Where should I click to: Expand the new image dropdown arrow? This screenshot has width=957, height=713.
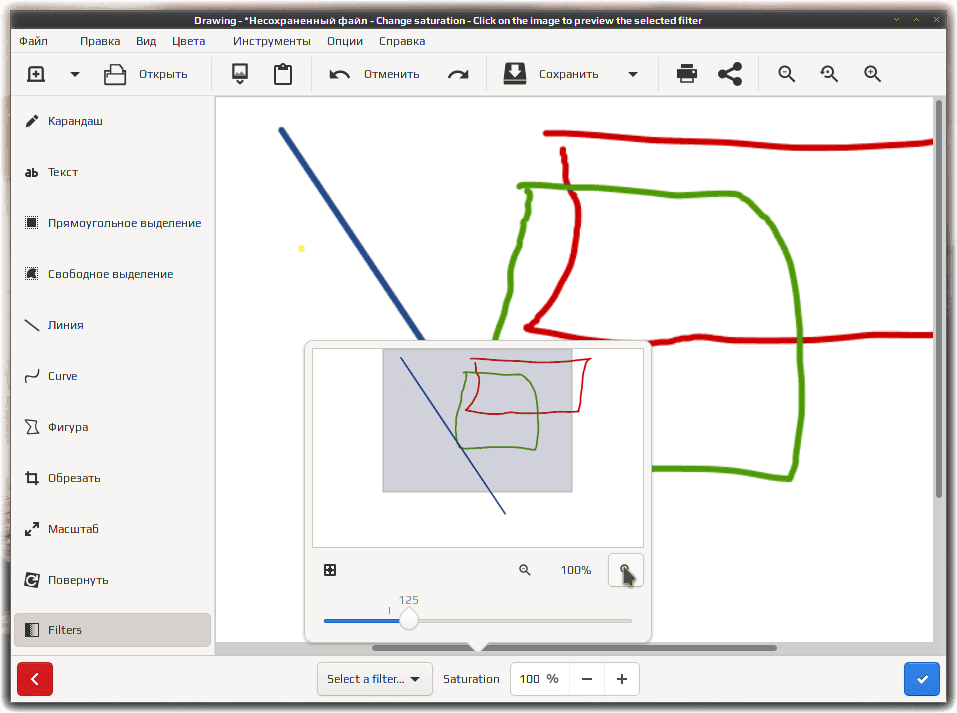(x=74, y=74)
